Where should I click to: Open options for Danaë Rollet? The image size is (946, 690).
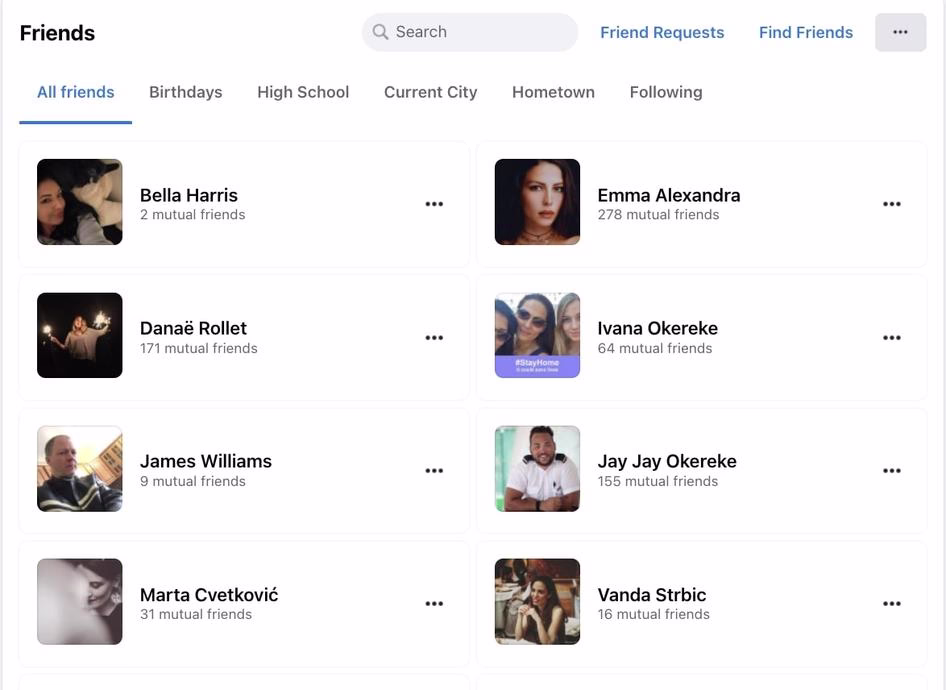click(434, 337)
